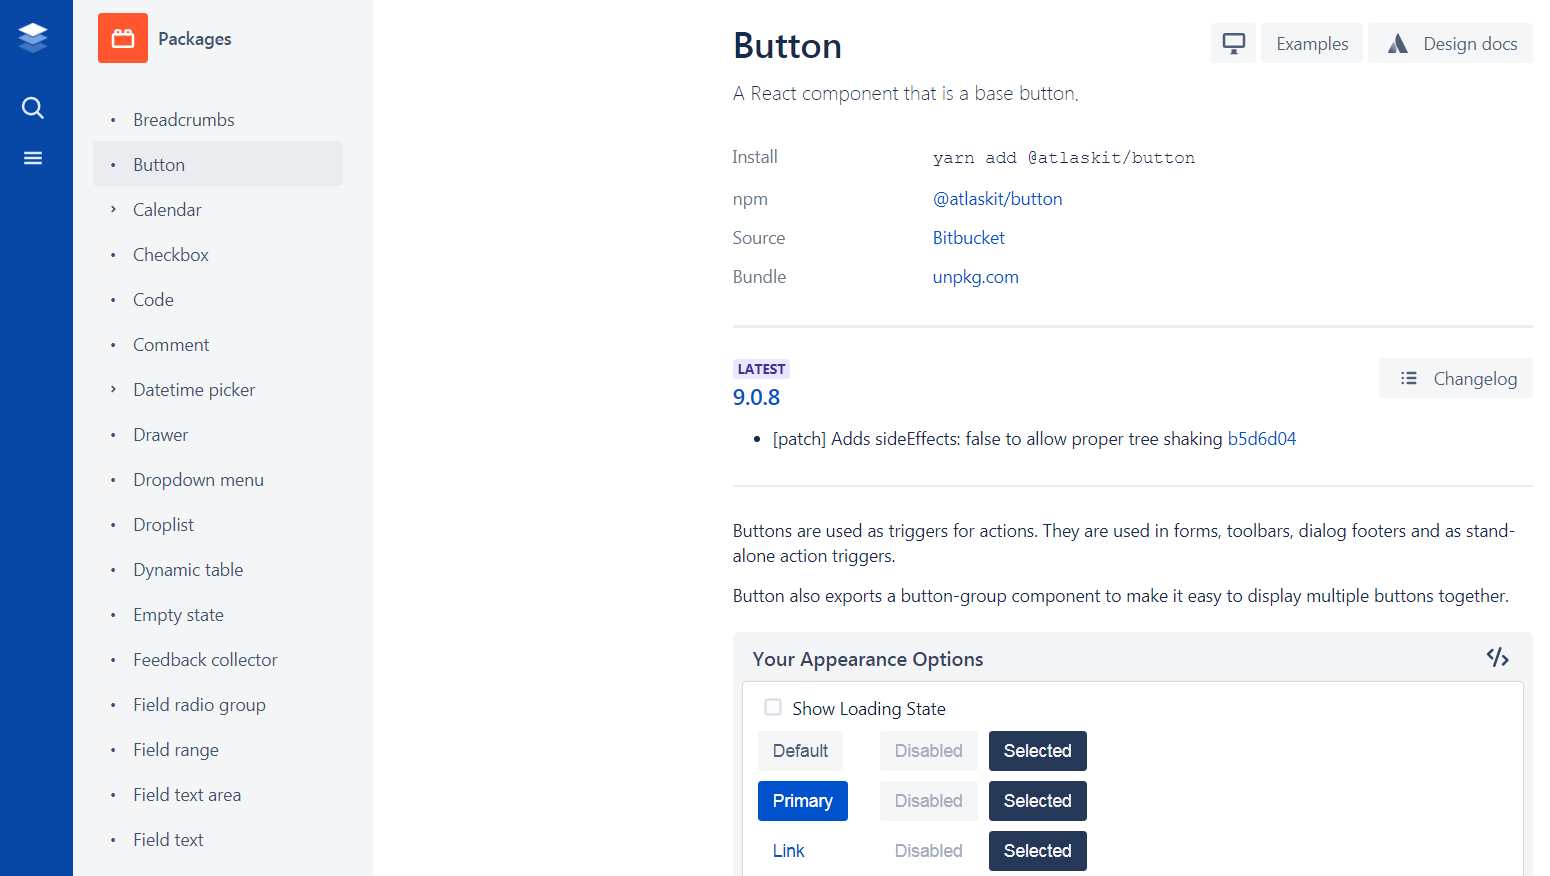Image resolution: width=1550 pixels, height=876 pixels.
Task: Go to Dynamic table package
Action: point(218,570)
